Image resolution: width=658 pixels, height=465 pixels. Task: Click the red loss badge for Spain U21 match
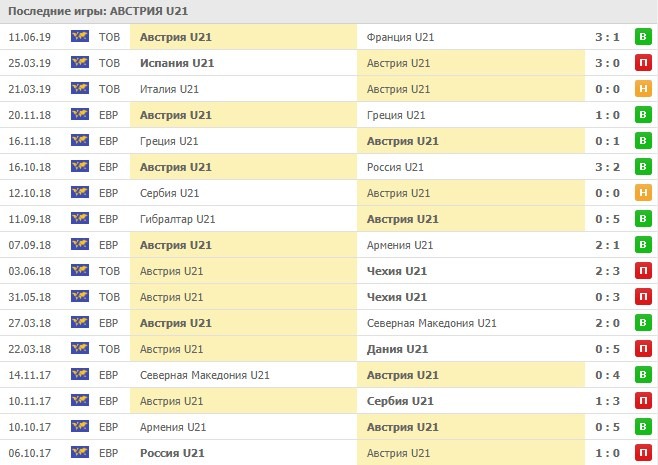(x=643, y=63)
